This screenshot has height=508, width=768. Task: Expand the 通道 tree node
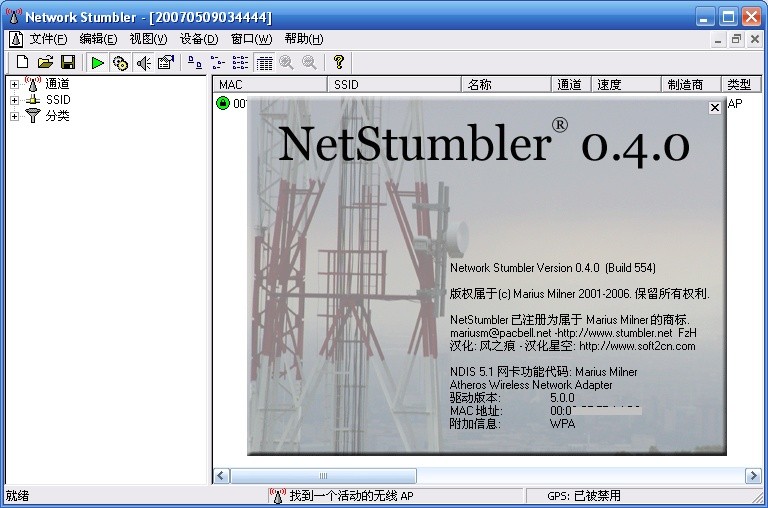click(x=14, y=85)
